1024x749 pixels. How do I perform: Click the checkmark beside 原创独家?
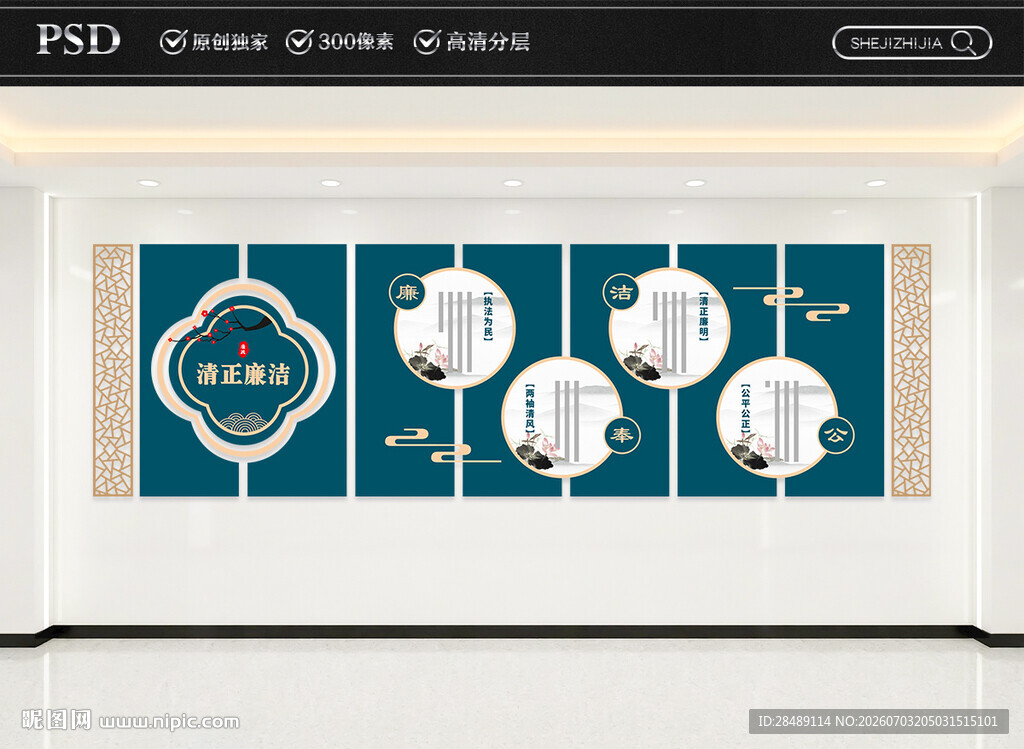pos(173,41)
